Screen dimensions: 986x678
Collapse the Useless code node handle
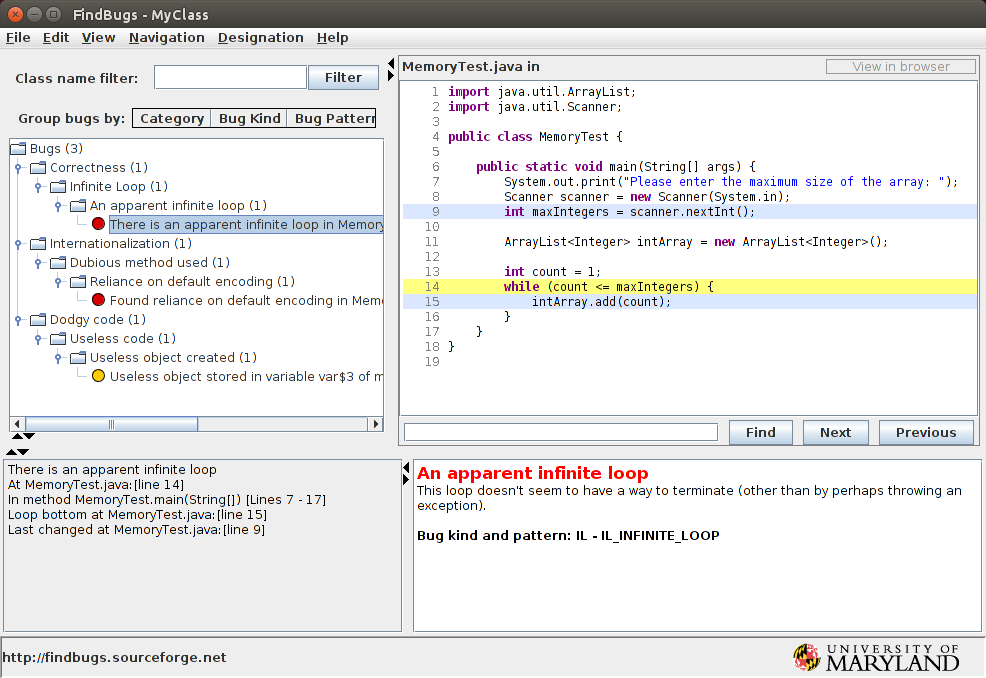(x=38, y=339)
